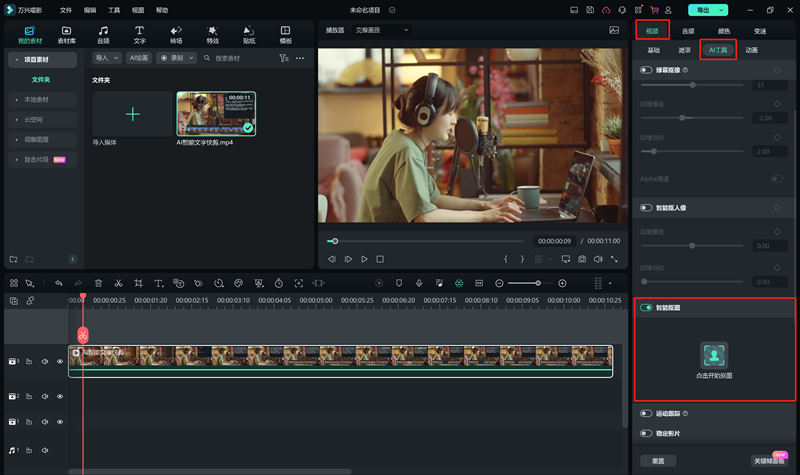800x475 pixels.
Task: Open the 工具 menu
Action: (114, 10)
